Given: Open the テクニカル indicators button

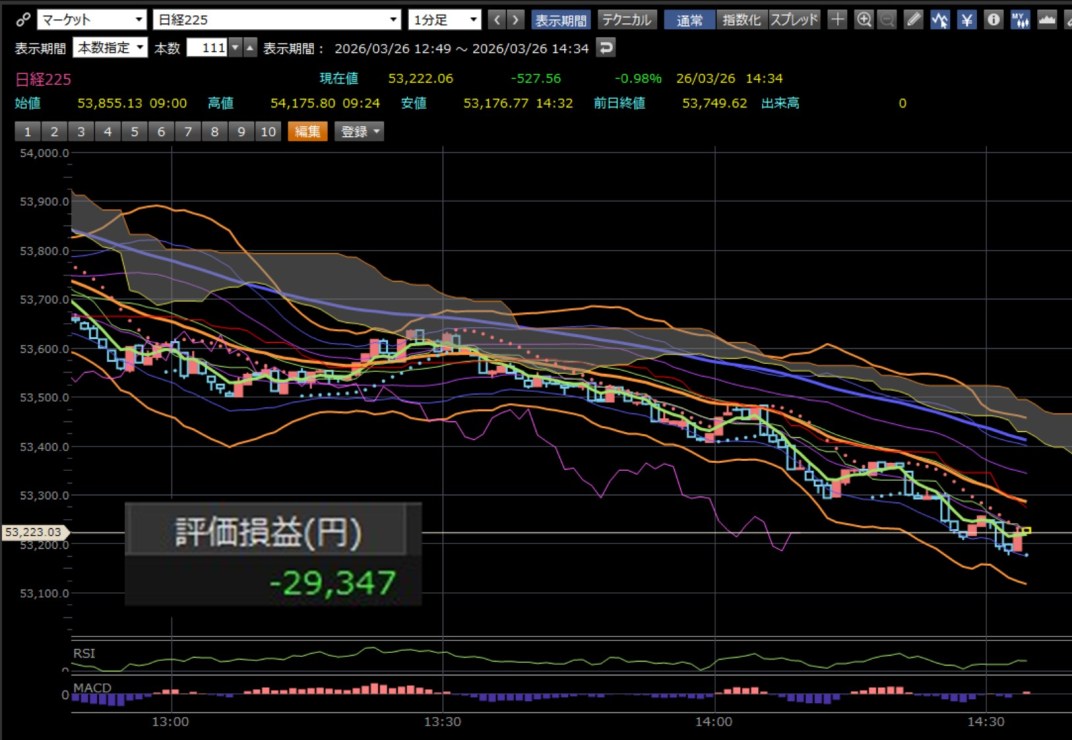Looking at the screenshot, I should coord(627,20).
